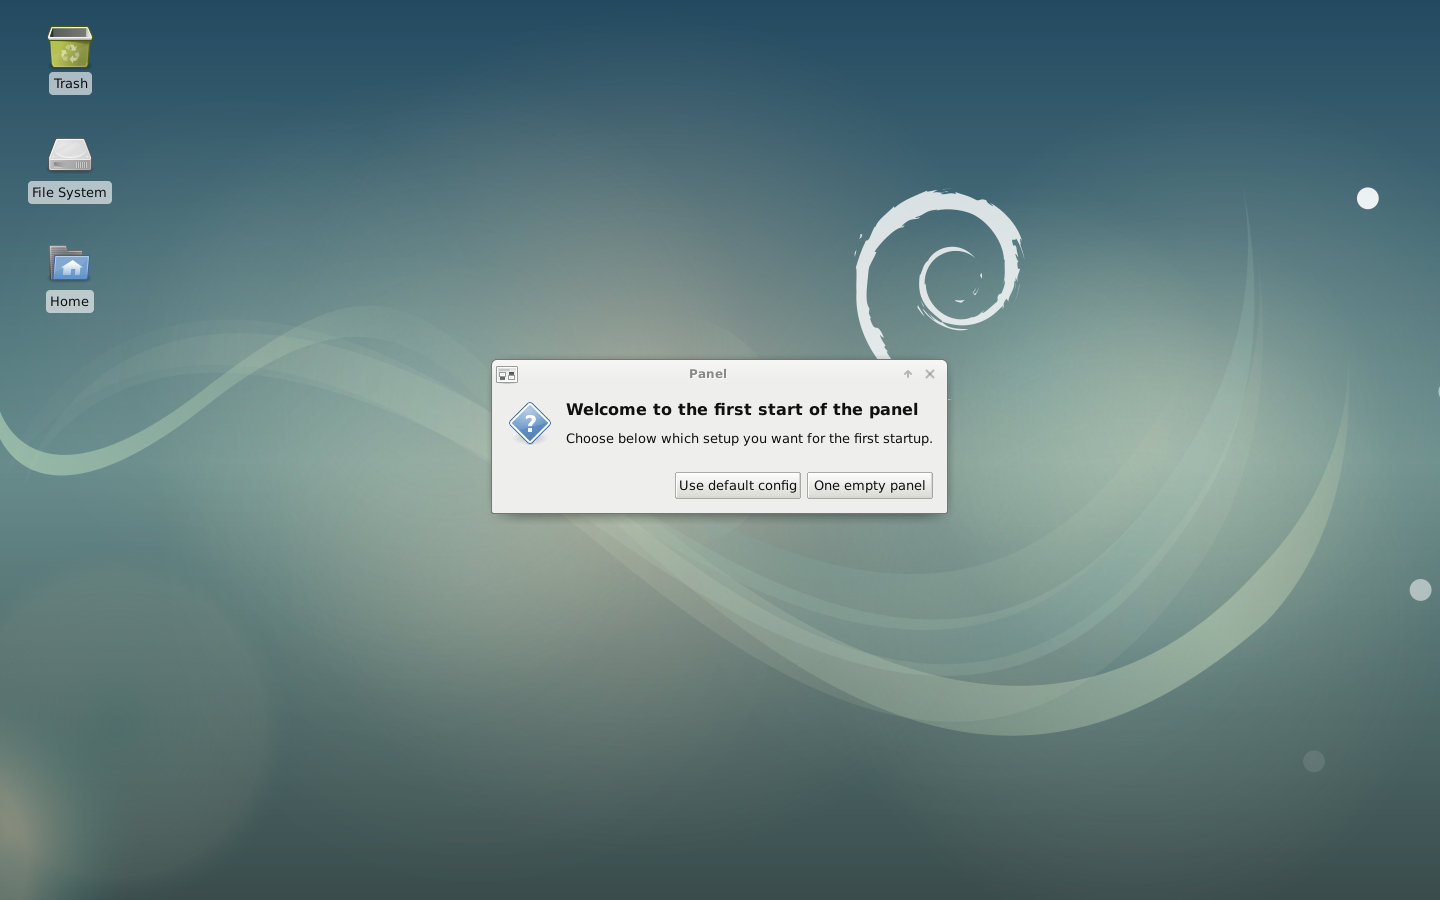Click the Panel title text
This screenshot has width=1440, height=900.
pos(708,374)
